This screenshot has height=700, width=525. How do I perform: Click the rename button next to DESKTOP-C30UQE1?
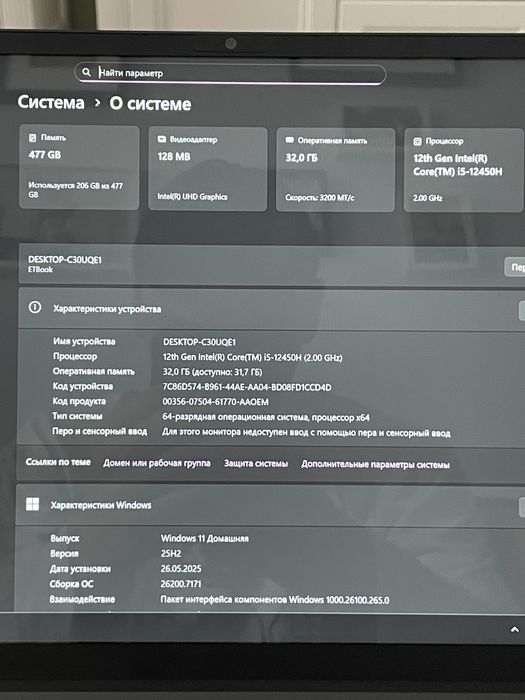click(515, 267)
